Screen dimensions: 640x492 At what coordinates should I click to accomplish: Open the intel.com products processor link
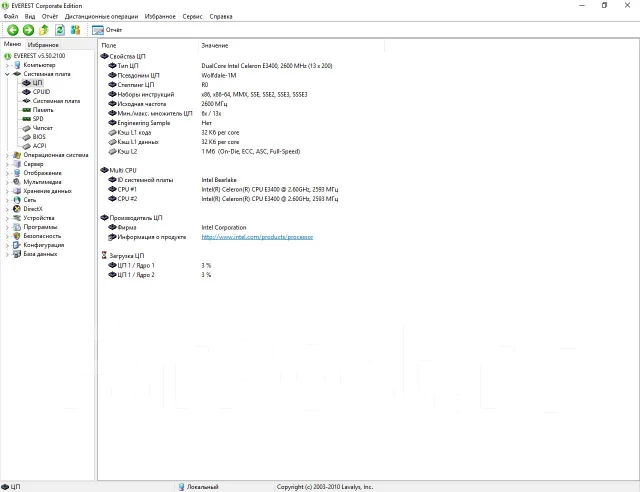pyautogui.click(x=257, y=237)
